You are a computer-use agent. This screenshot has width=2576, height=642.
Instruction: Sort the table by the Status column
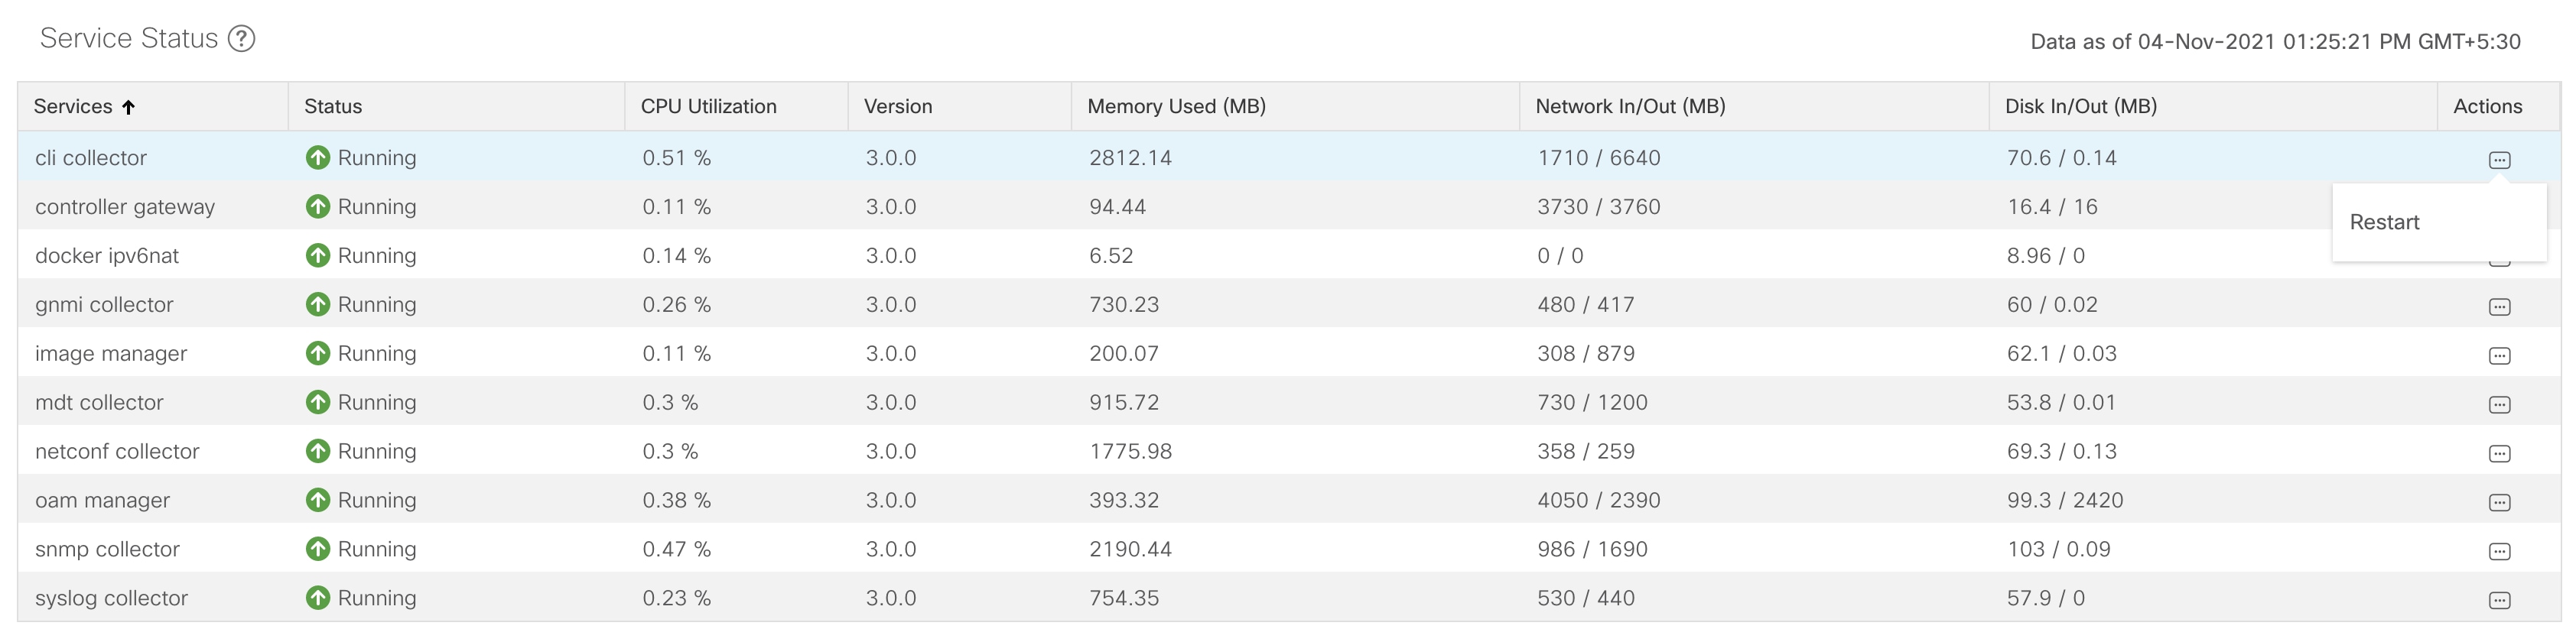[332, 107]
